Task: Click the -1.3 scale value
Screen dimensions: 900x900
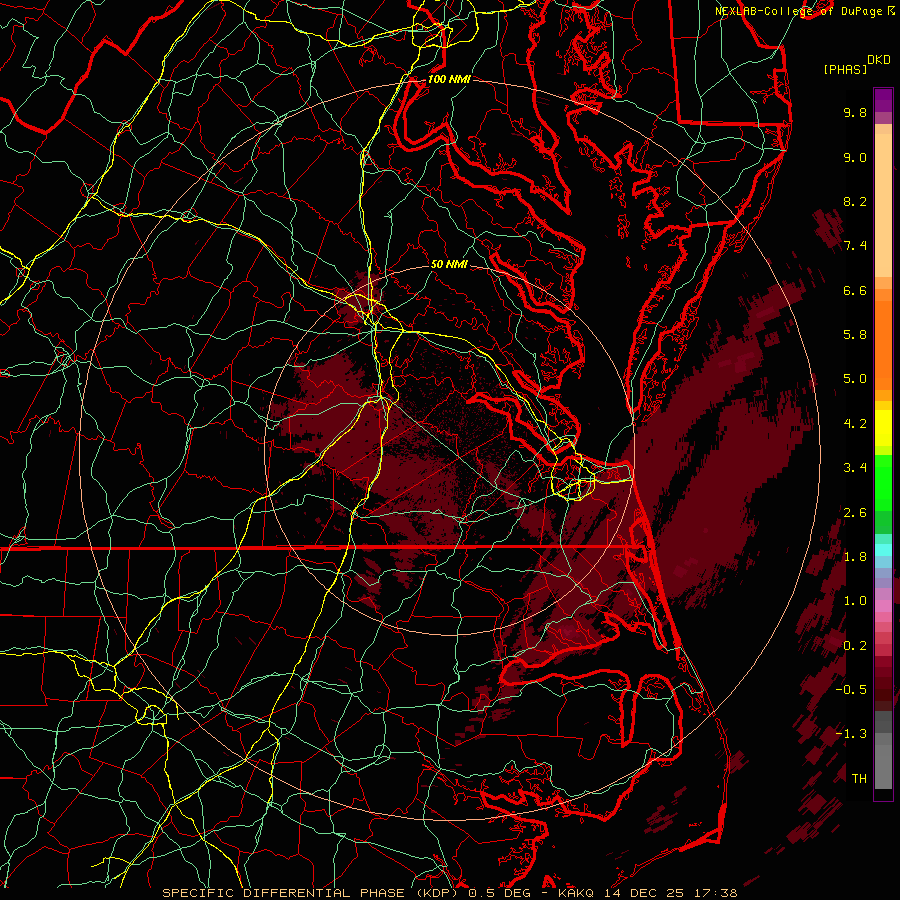Action: [851, 734]
